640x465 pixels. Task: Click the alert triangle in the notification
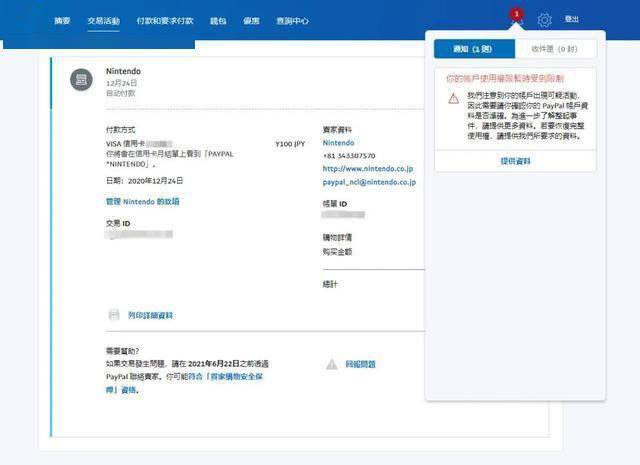[453, 98]
